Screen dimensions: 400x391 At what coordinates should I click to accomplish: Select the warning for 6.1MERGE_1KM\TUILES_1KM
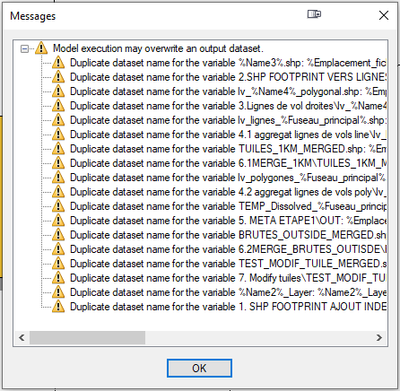[228, 163]
